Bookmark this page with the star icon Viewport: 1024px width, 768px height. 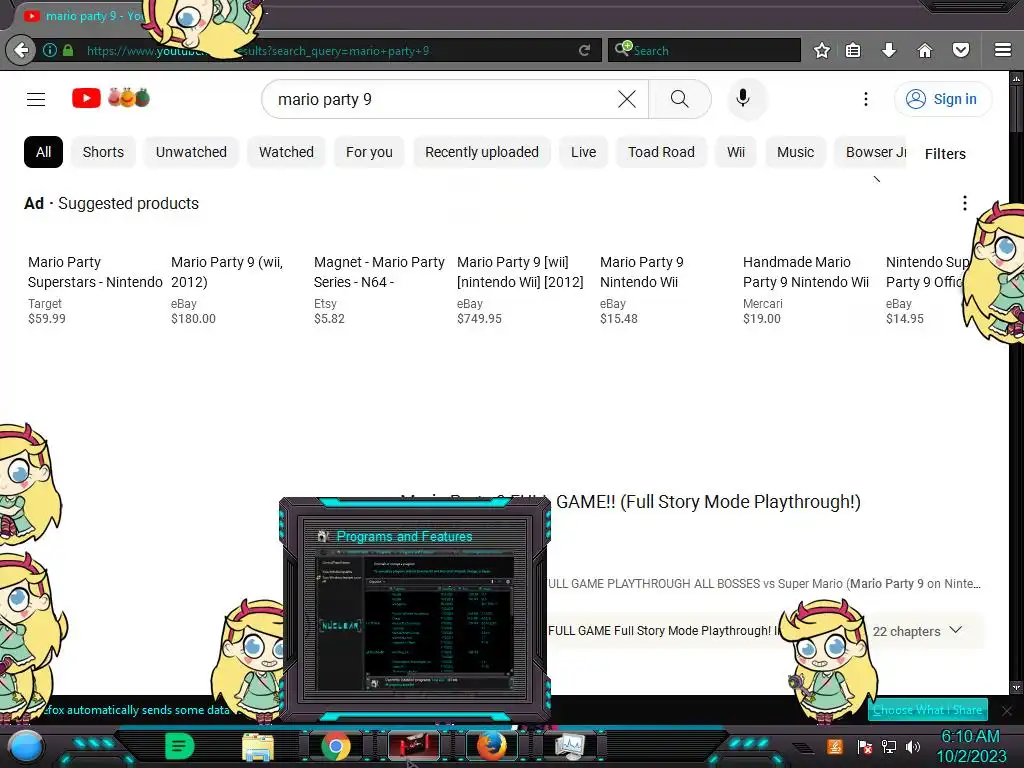pos(822,50)
